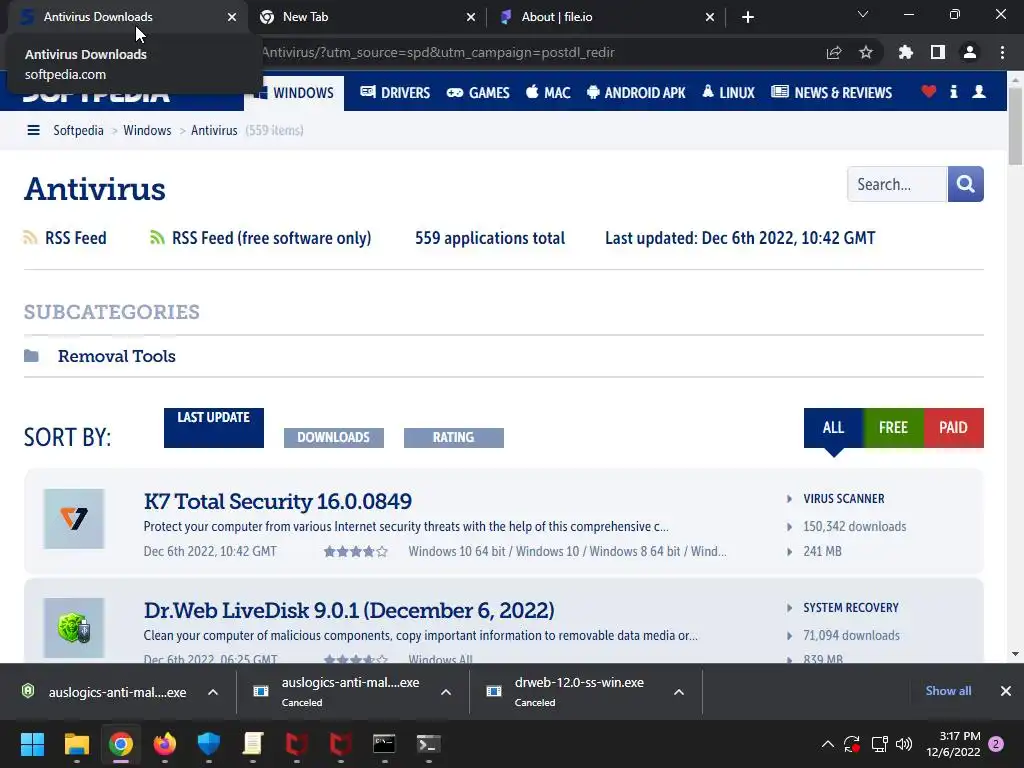Click the red heart favorites icon

929,92
